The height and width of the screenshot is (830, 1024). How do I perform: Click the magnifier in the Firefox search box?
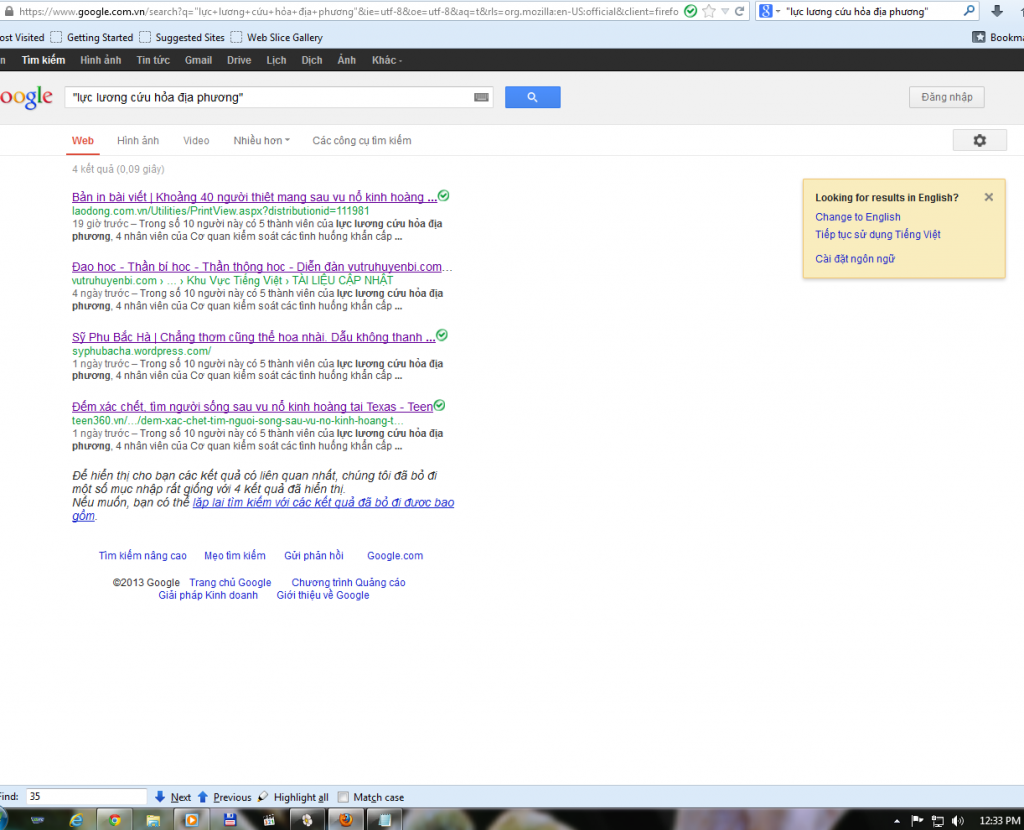(969, 11)
